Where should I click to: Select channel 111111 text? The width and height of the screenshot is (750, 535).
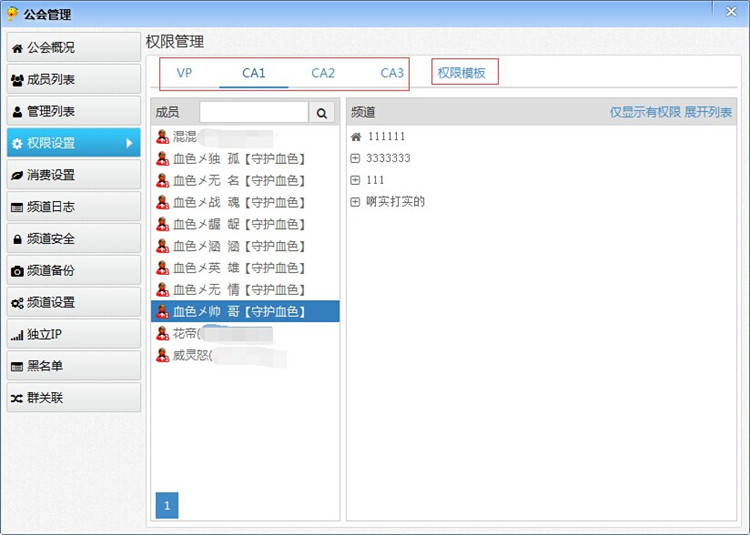click(386, 137)
